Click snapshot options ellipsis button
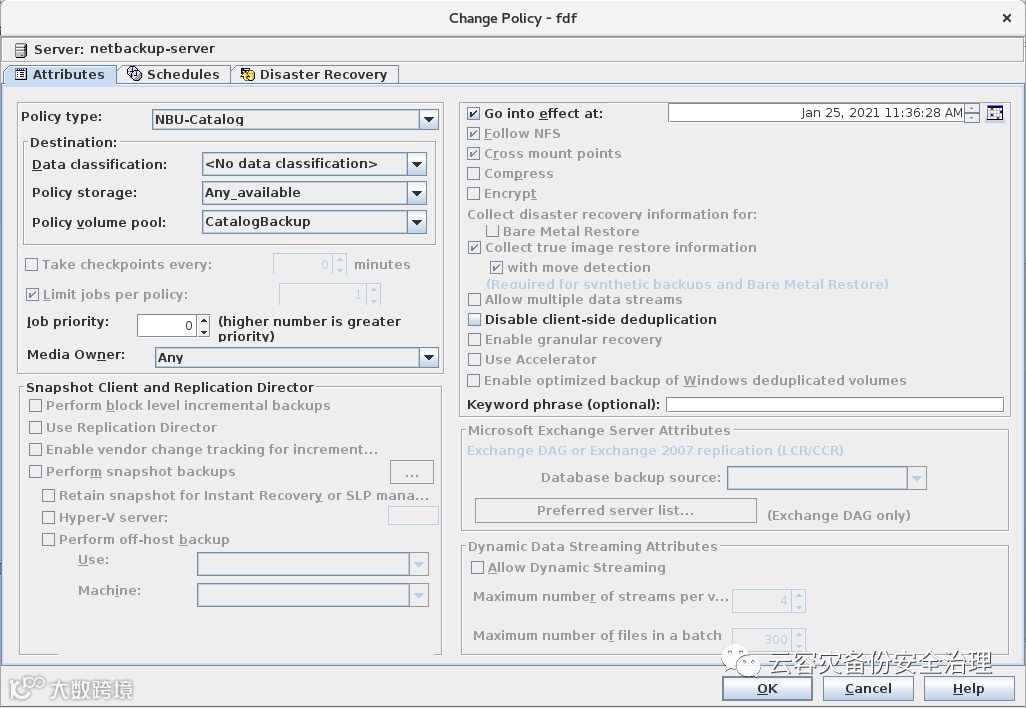This screenshot has width=1026, height=708. pos(412,472)
